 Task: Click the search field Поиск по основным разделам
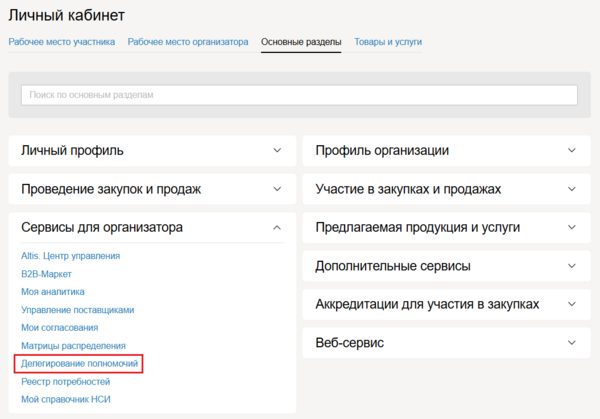click(299, 95)
